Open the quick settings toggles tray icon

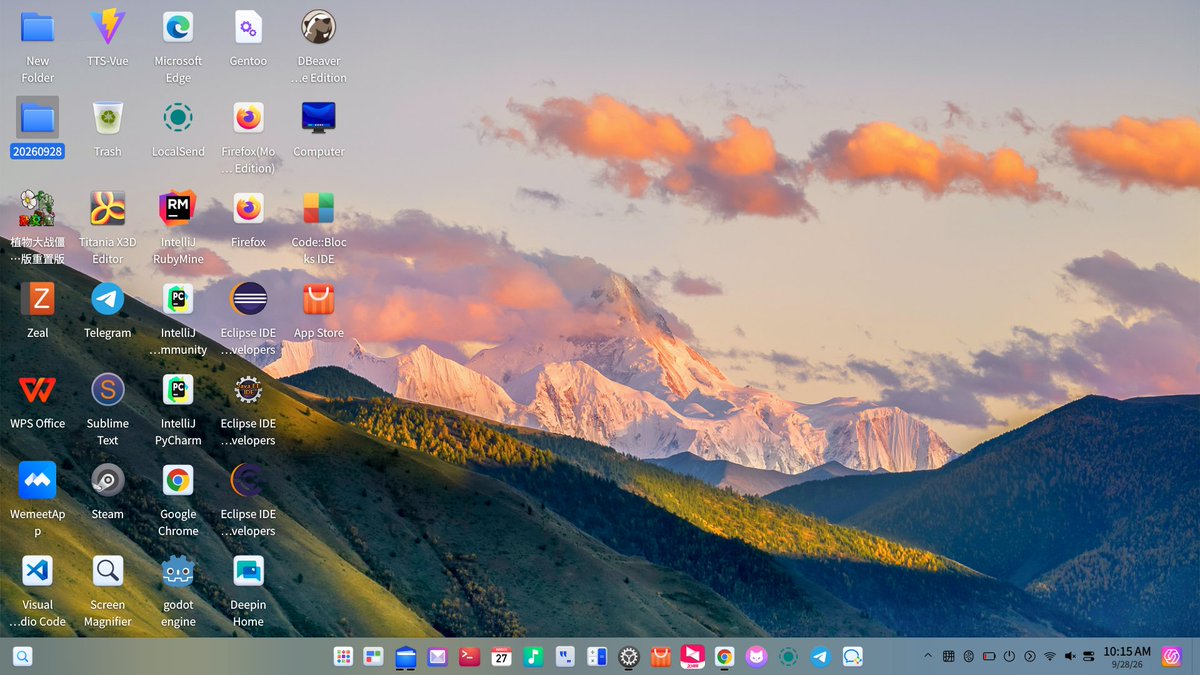(x=1088, y=656)
